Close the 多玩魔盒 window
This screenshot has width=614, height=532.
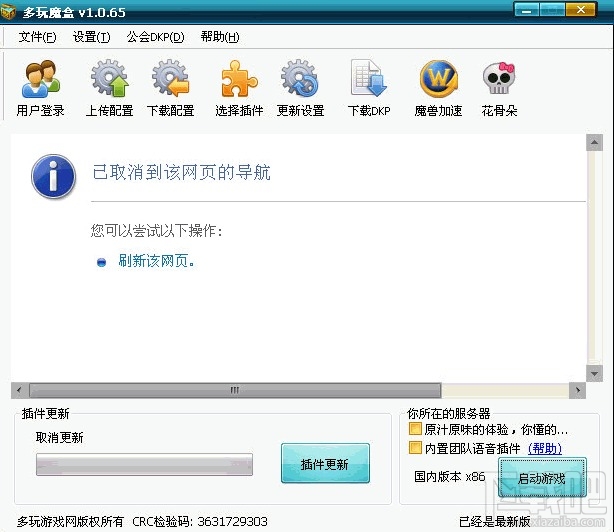pyautogui.click(x=580, y=10)
